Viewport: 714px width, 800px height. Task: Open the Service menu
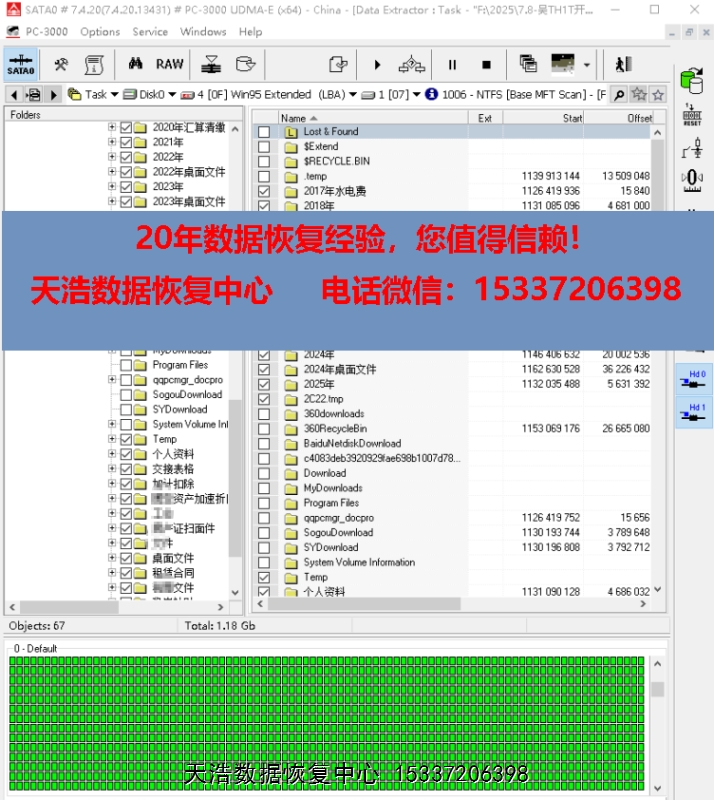pos(150,31)
